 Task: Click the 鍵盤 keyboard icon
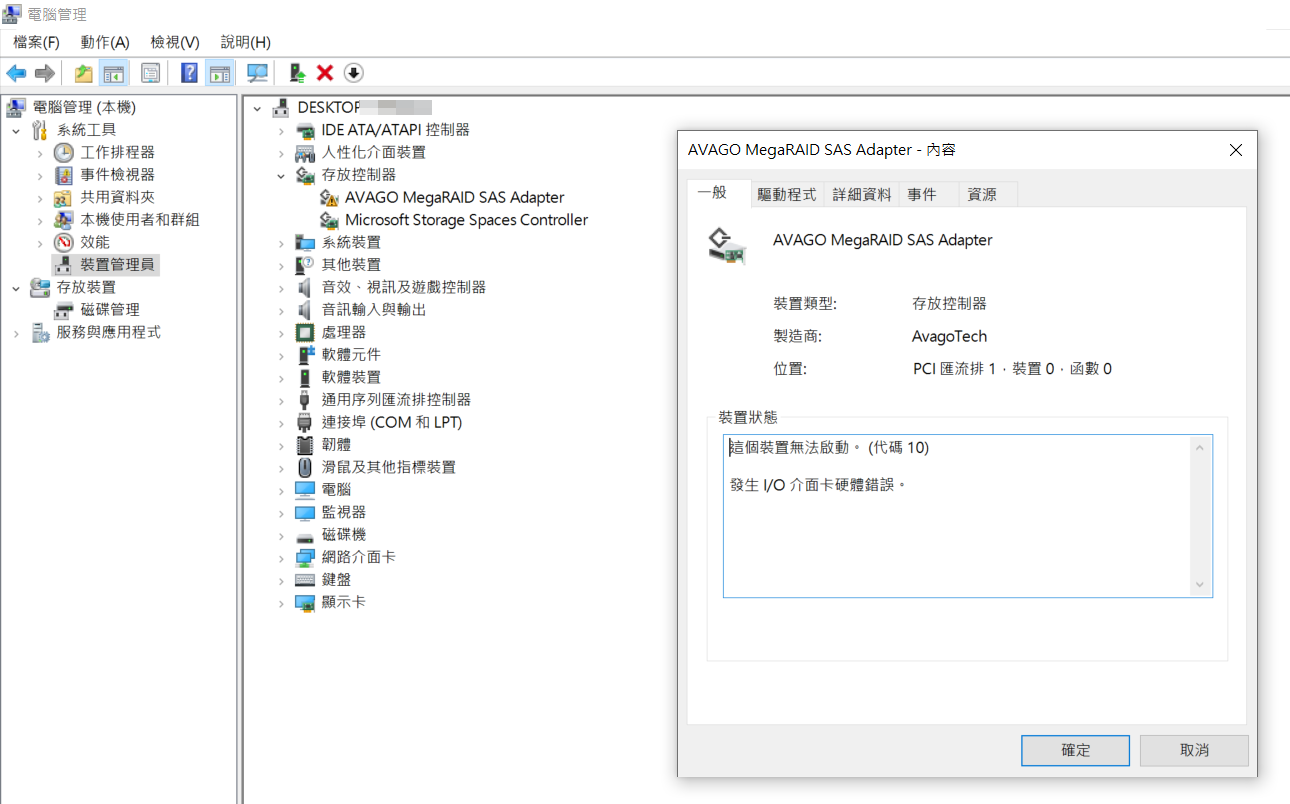tap(306, 580)
